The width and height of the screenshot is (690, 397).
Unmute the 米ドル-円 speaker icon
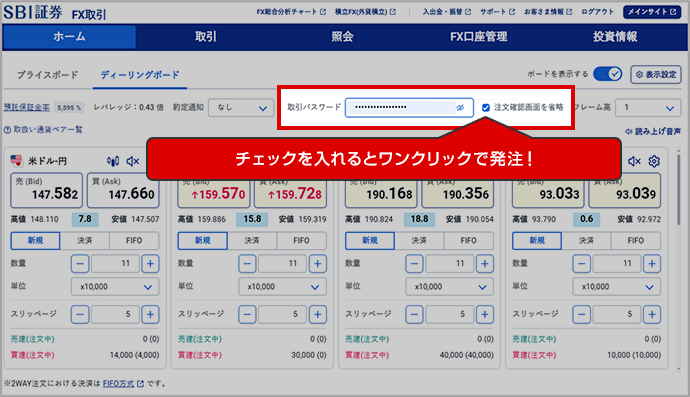[132, 161]
